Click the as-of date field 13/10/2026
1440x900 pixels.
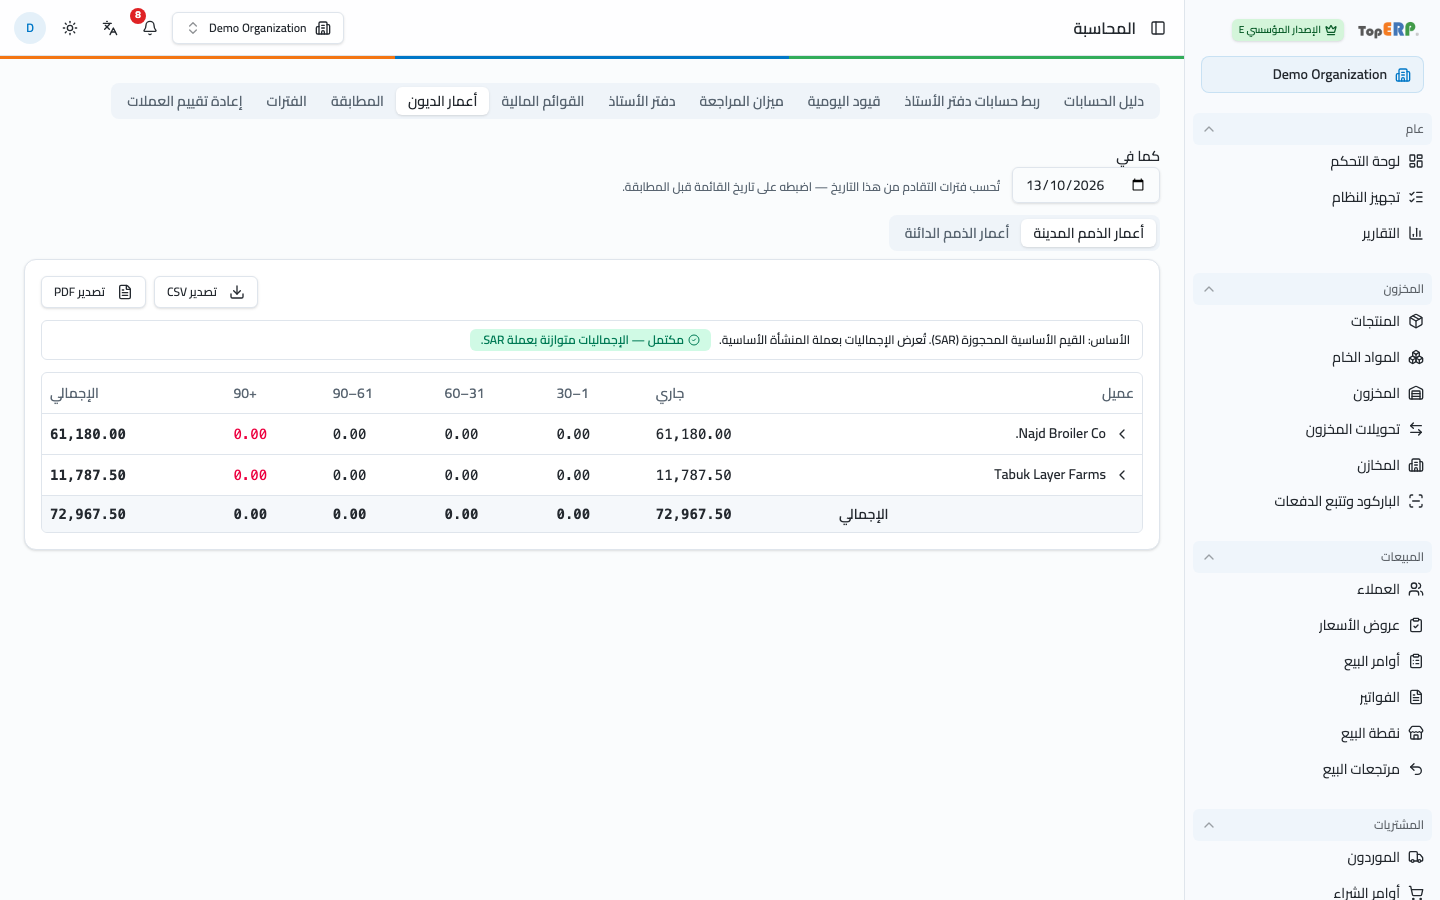1086,185
